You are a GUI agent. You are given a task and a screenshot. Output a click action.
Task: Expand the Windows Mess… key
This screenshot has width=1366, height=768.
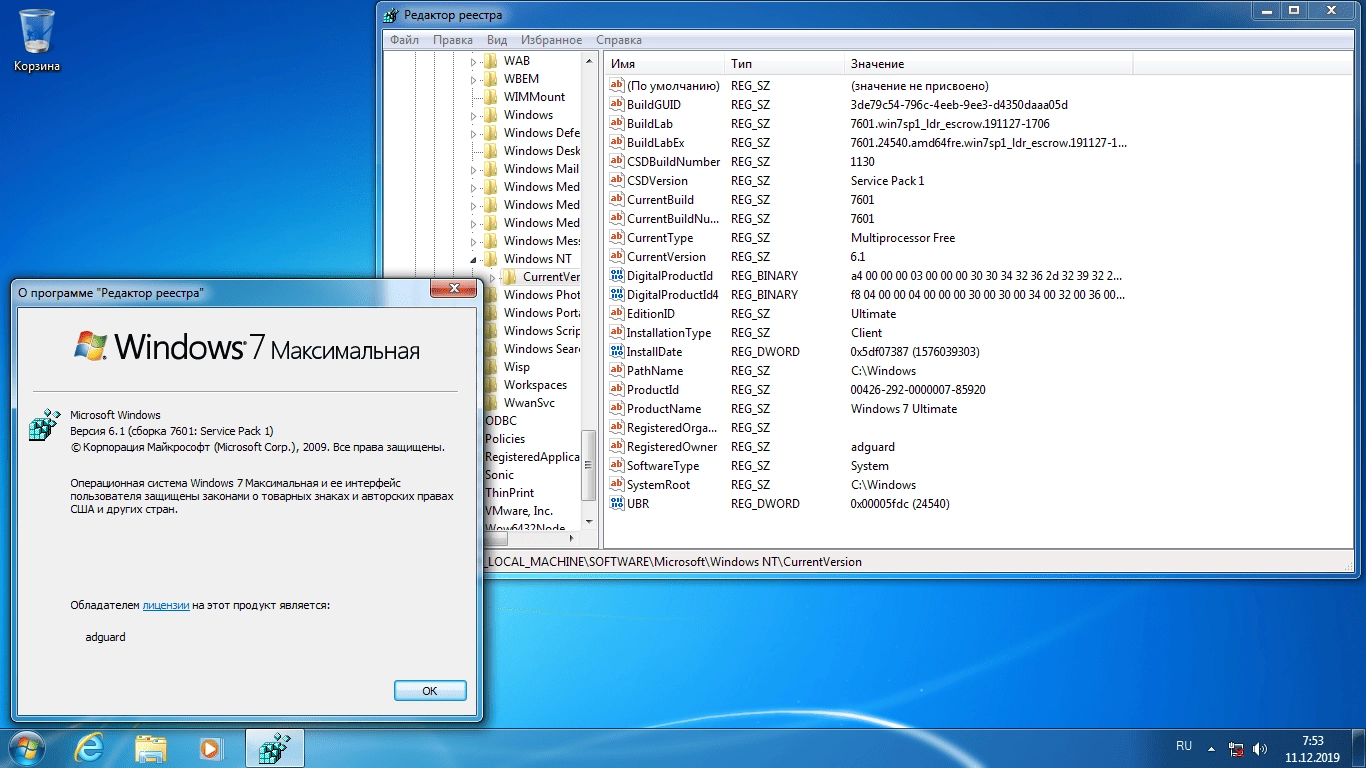tap(474, 241)
